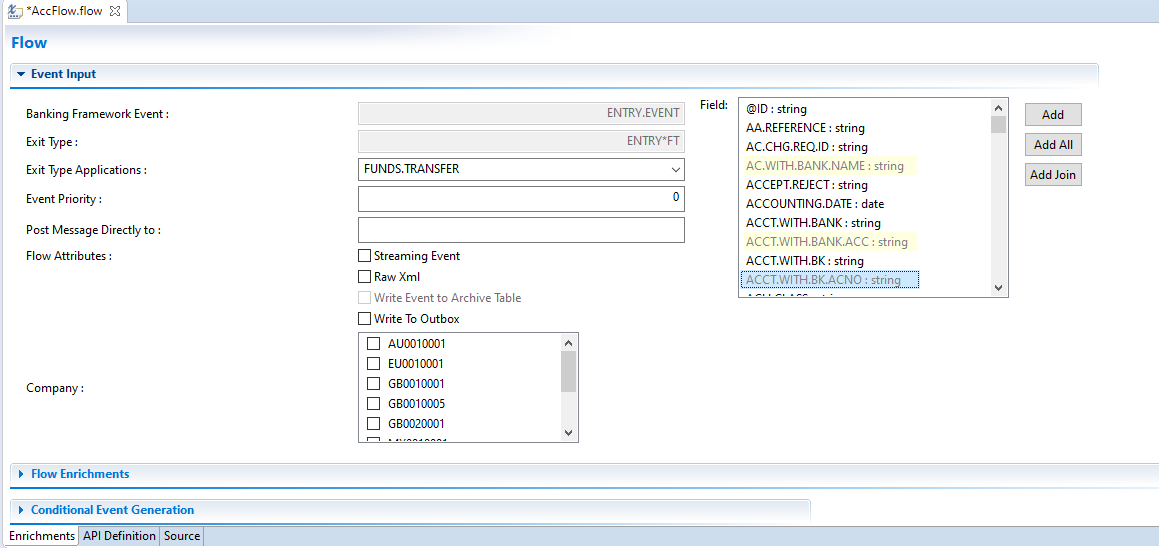The image size is (1159, 548).
Task: Select ACCOUNTING.DATE field in list
Action: pos(815,204)
